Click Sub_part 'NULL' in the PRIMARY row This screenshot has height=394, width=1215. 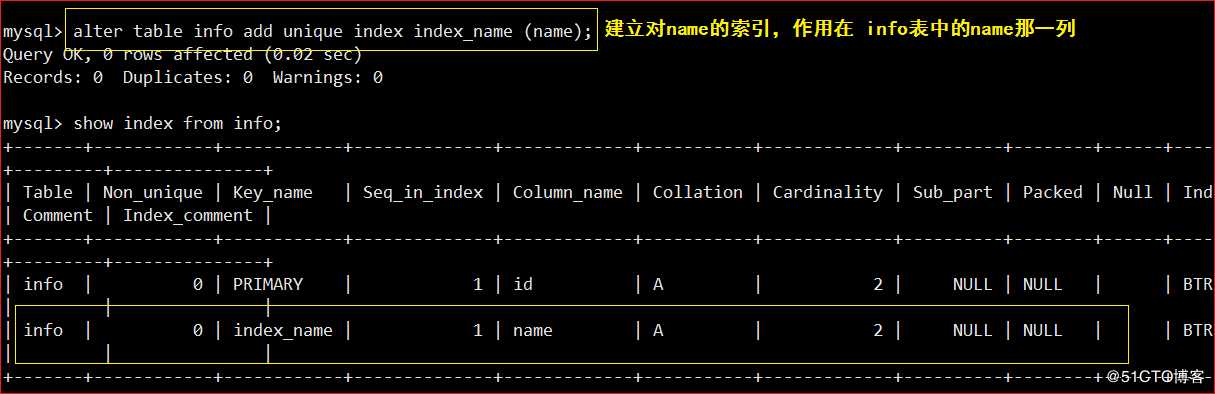tap(973, 284)
